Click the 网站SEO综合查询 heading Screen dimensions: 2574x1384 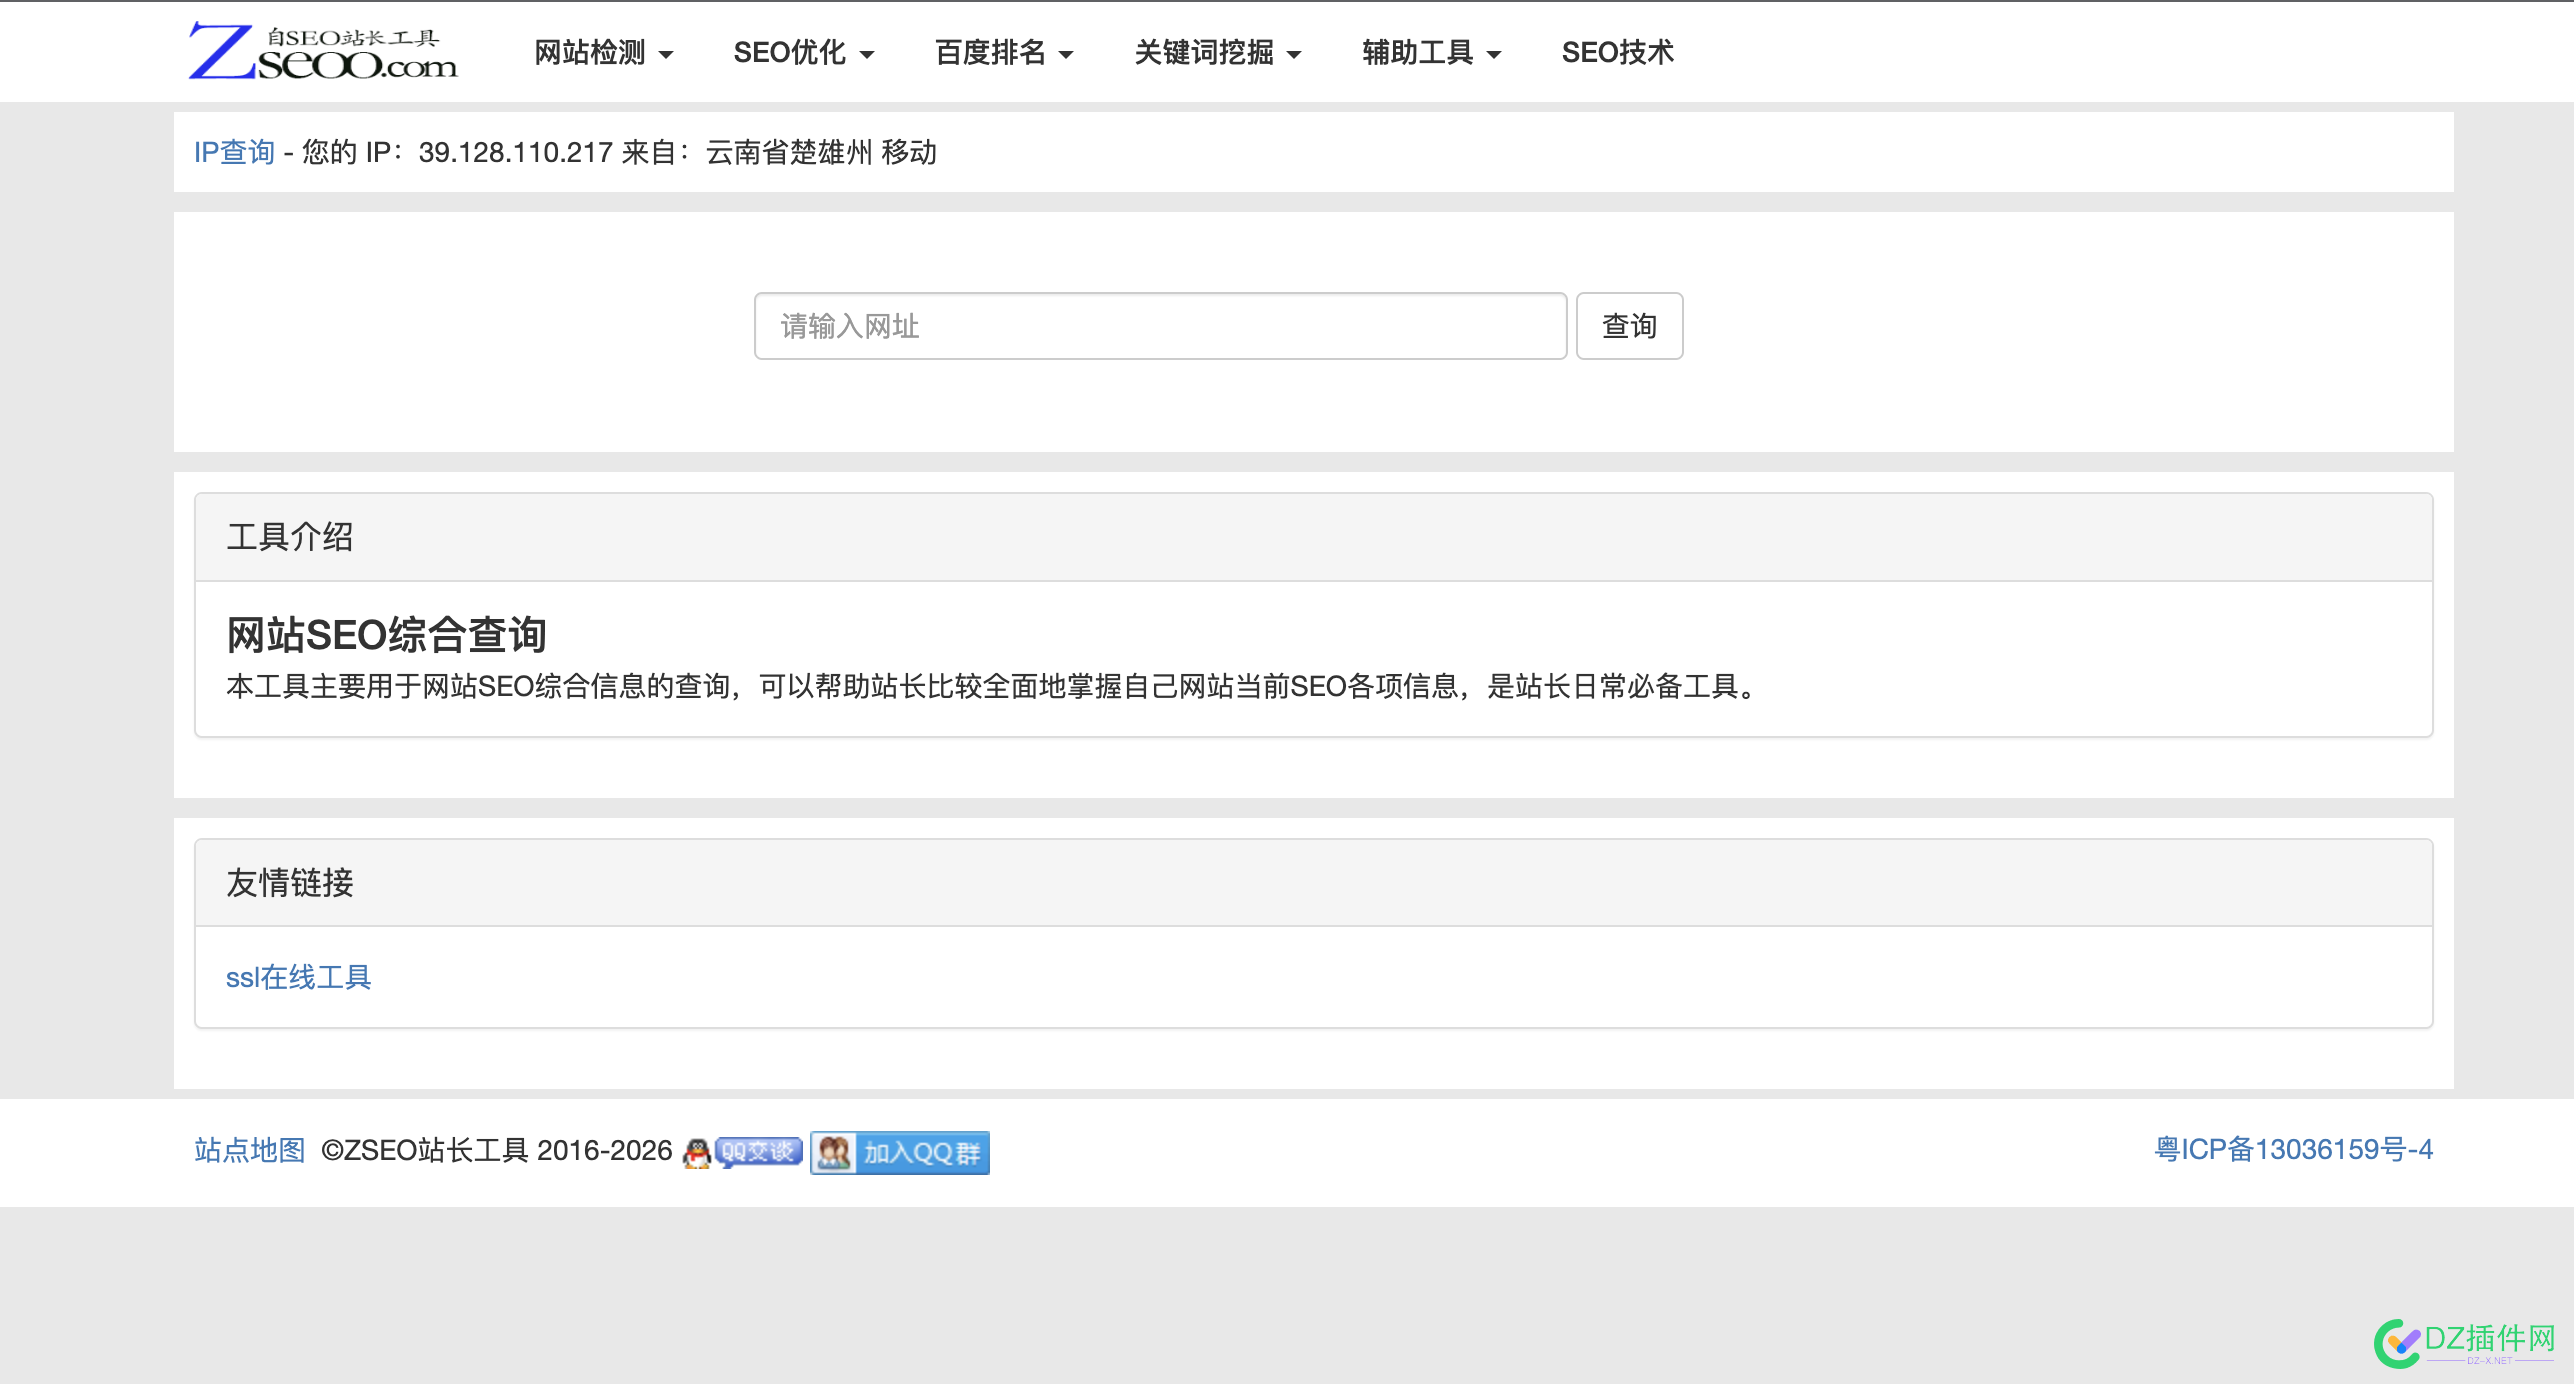pos(386,635)
